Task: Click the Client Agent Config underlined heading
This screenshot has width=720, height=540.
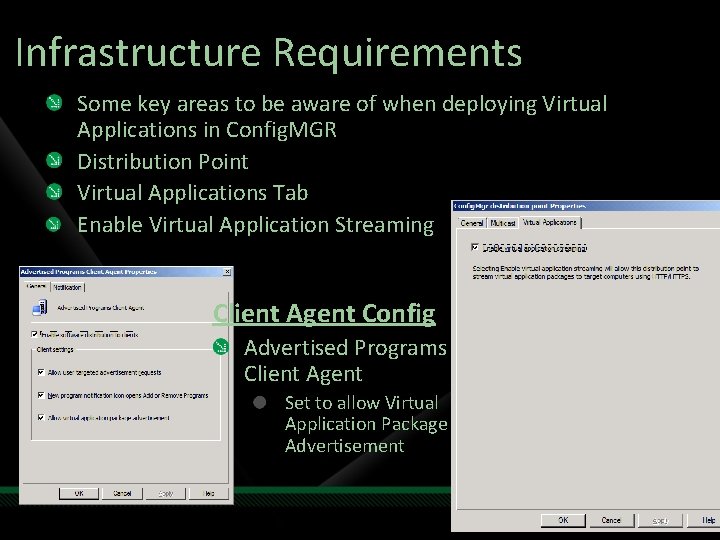Action: tap(324, 314)
